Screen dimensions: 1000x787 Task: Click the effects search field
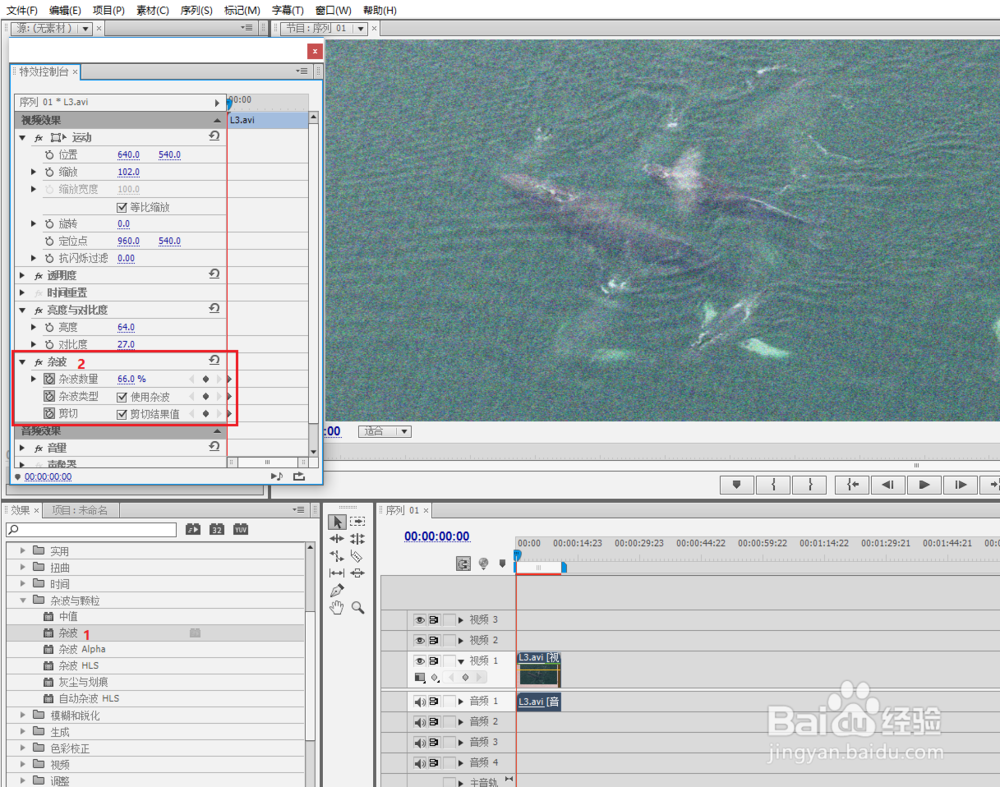point(91,529)
